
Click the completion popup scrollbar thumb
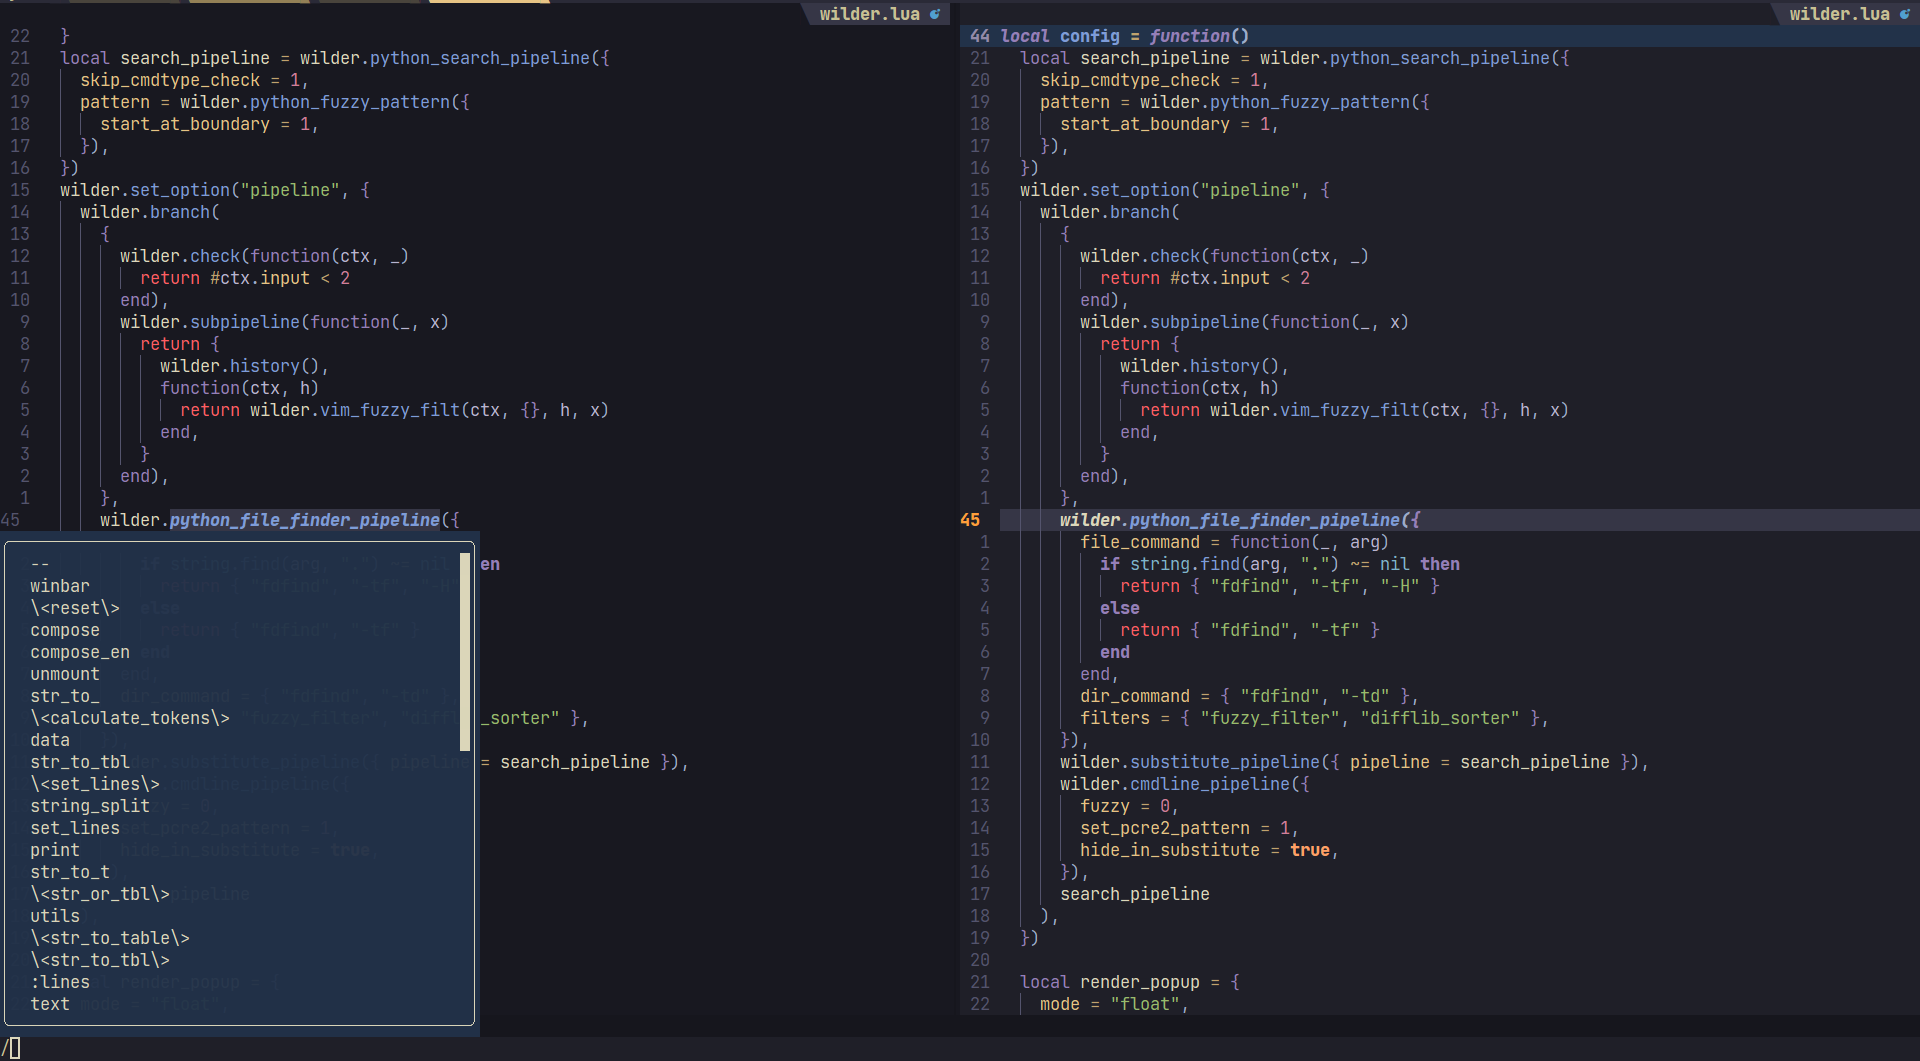point(465,652)
